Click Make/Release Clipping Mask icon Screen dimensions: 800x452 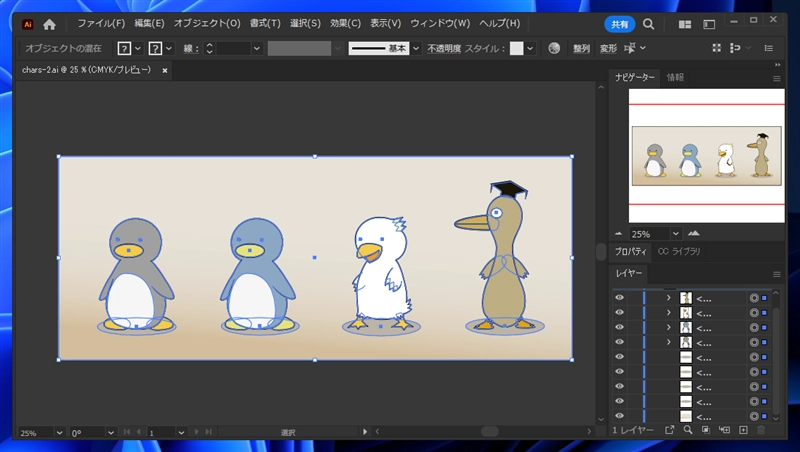706,430
